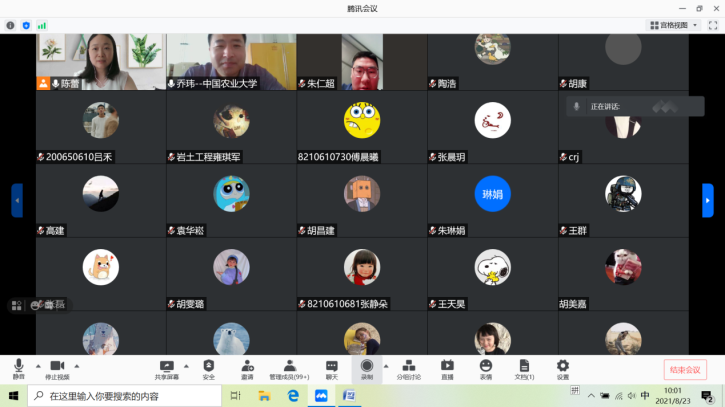Open the grid view (宫格视图) dropdown
This screenshot has width=725, height=407.
[x=673, y=25]
